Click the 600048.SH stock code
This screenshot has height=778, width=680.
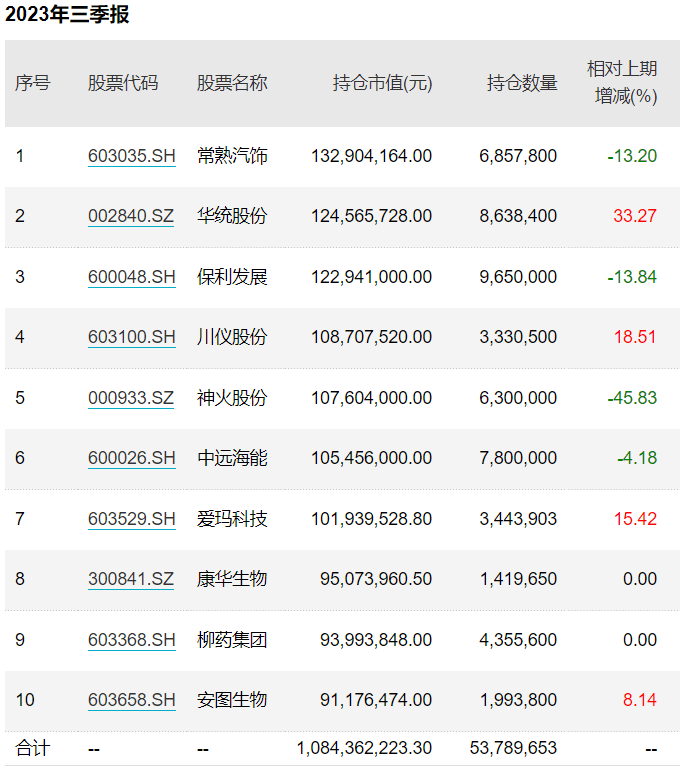click(131, 277)
